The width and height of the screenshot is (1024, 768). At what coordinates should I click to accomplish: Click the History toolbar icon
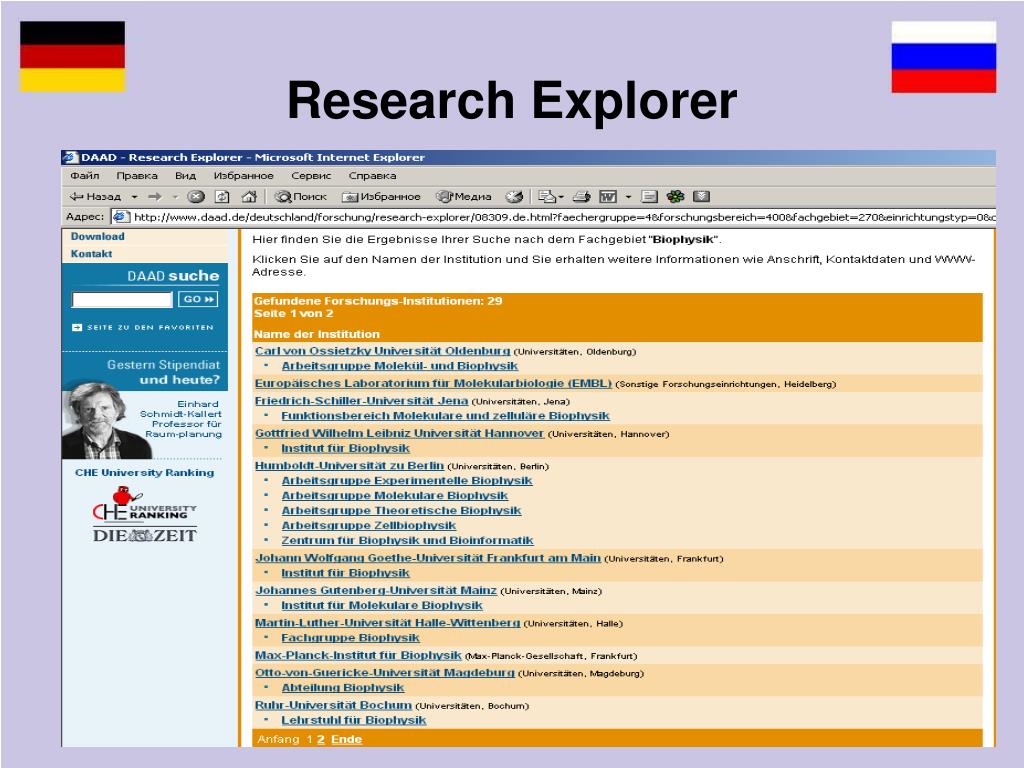pyautogui.click(x=515, y=197)
